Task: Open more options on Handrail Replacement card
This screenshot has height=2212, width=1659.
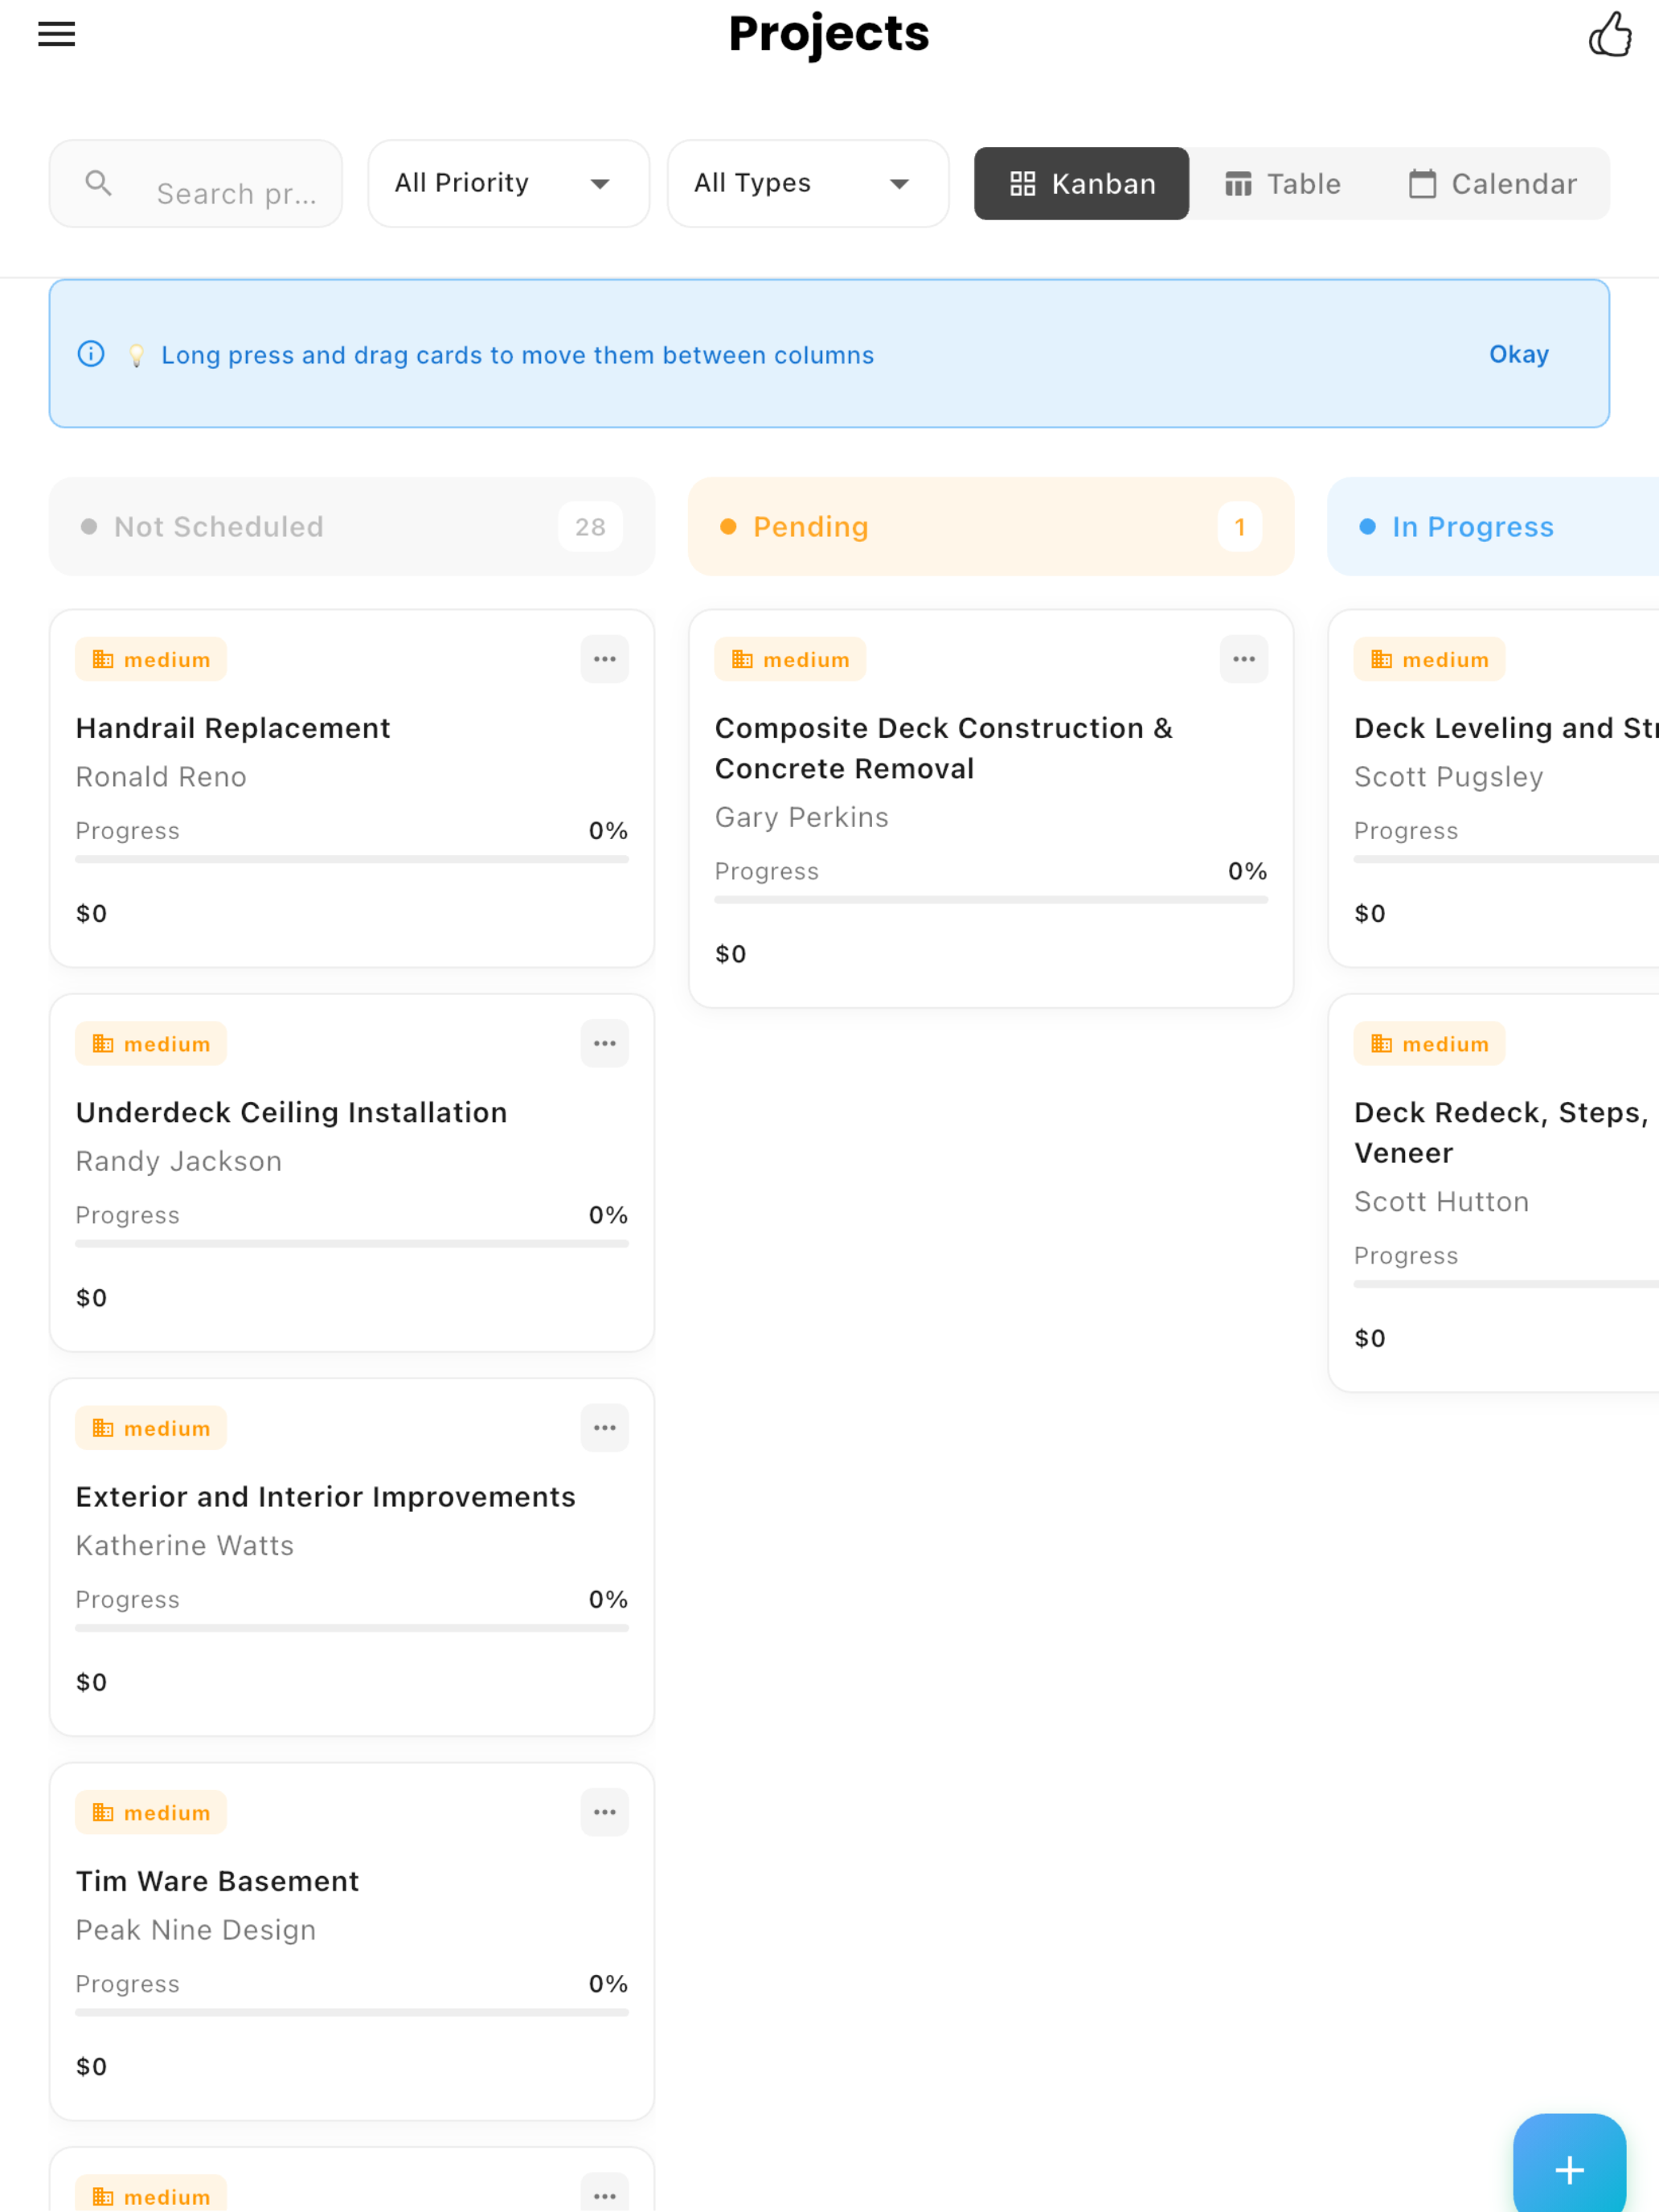Action: pos(605,659)
